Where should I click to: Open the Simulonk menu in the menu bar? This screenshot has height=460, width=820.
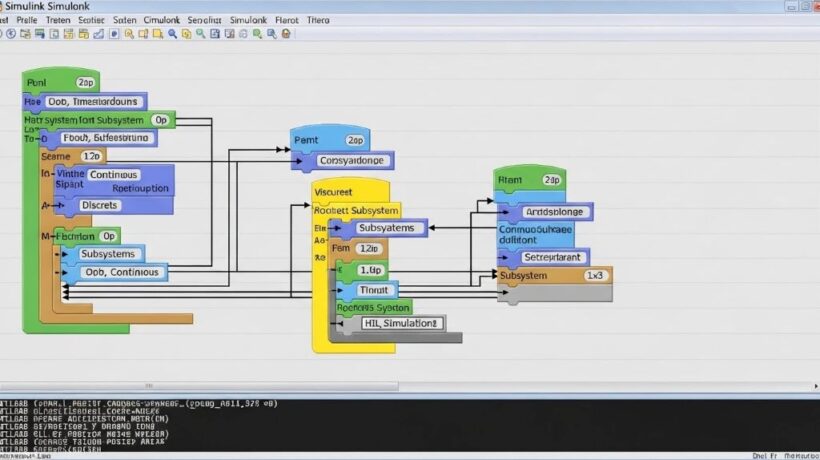(248, 20)
